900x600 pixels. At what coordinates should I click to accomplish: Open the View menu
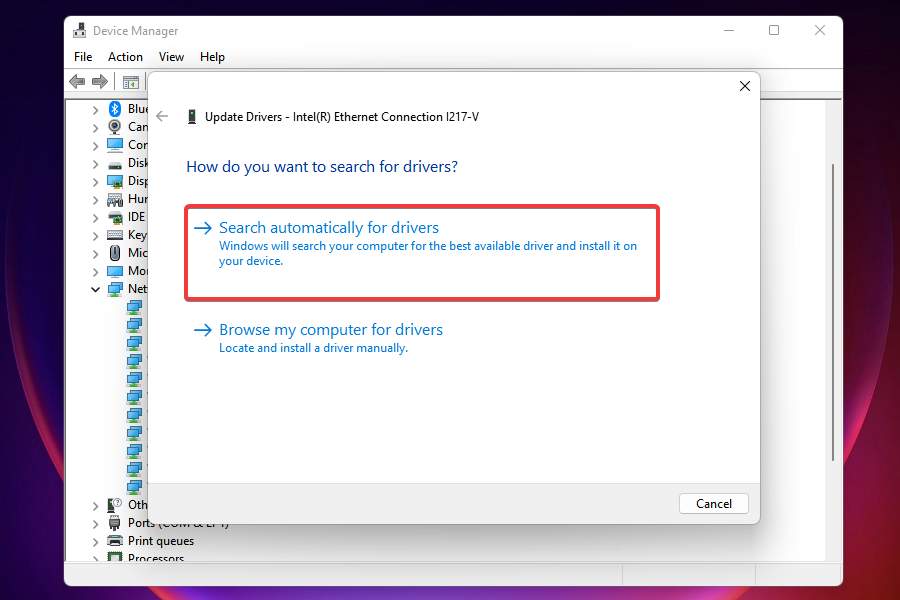tap(171, 57)
